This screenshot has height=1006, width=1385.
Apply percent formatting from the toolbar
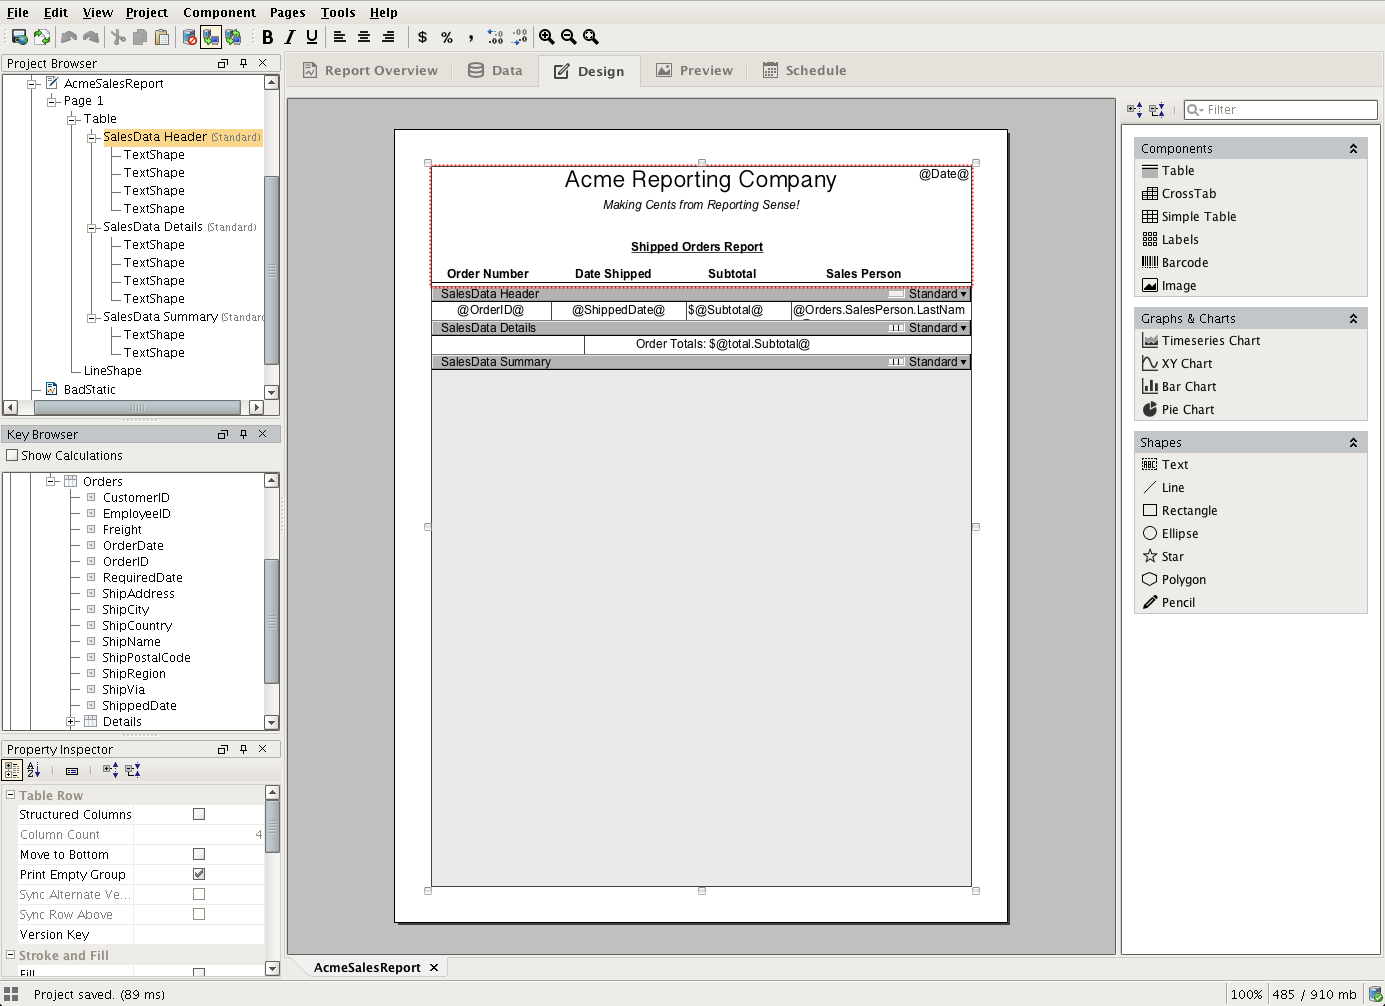coord(446,37)
